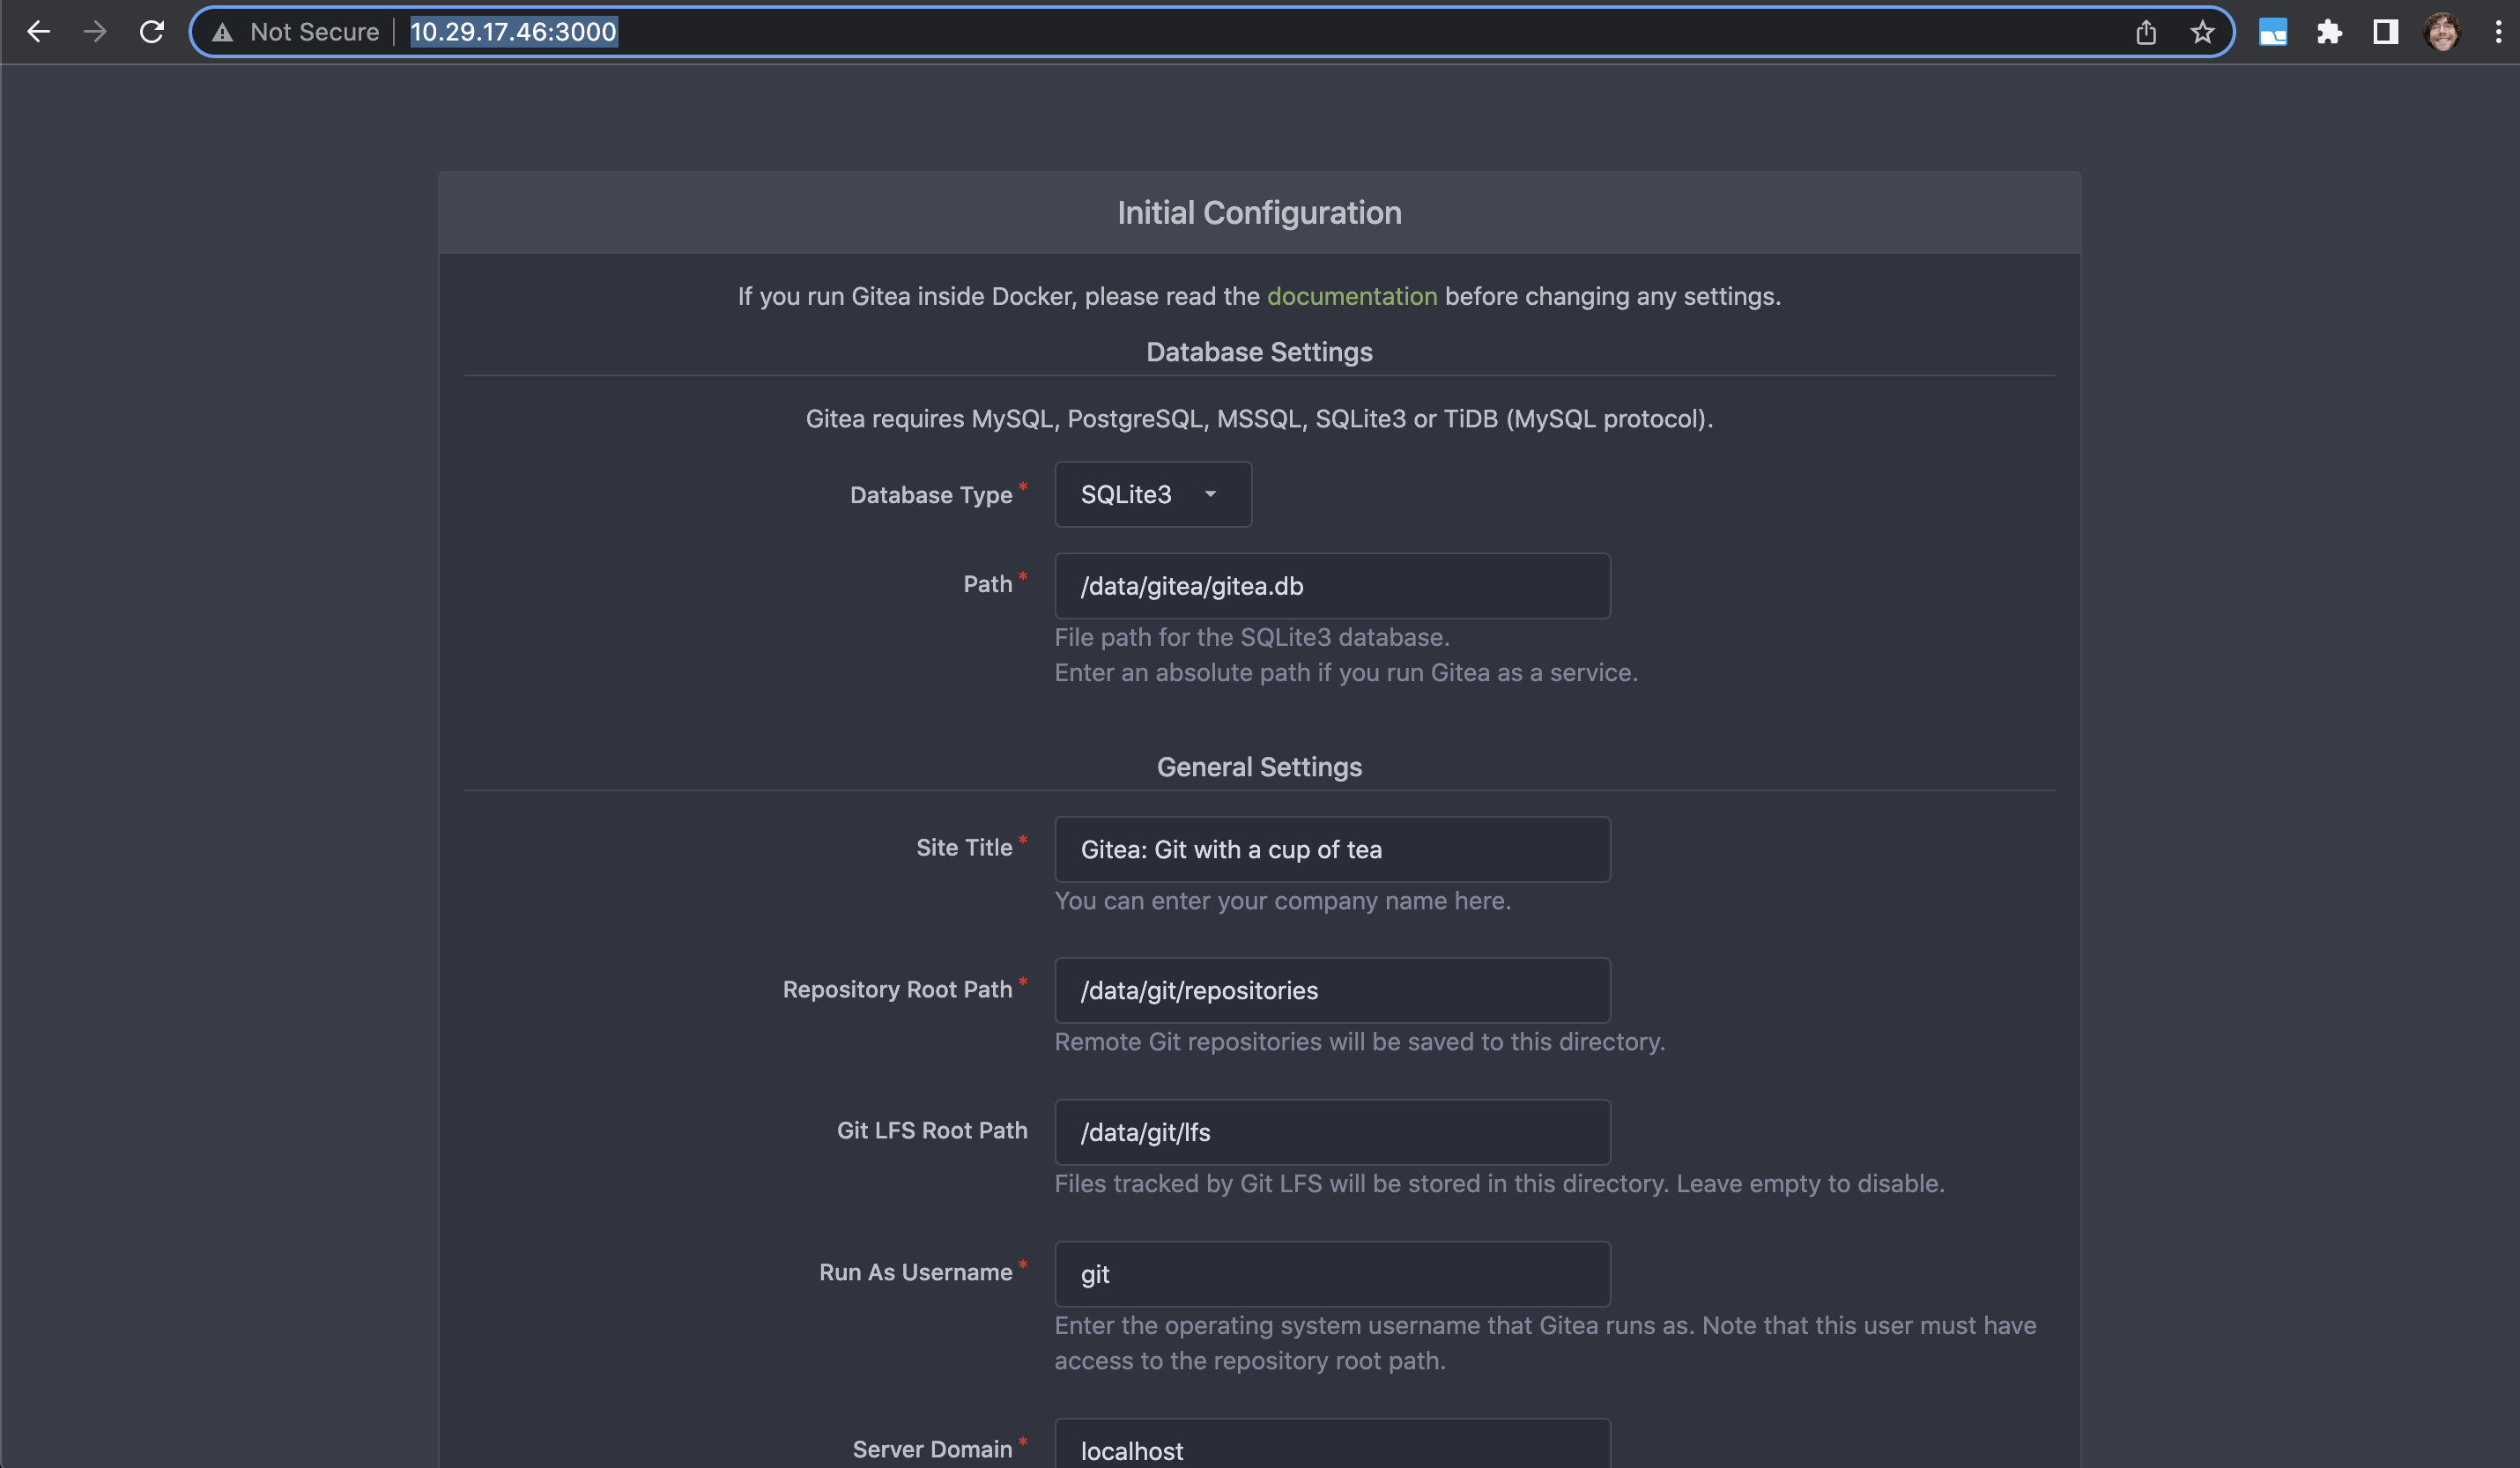Click the Run As Username field
This screenshot has width=2520, height=1468.
tap(1330, 1272)
